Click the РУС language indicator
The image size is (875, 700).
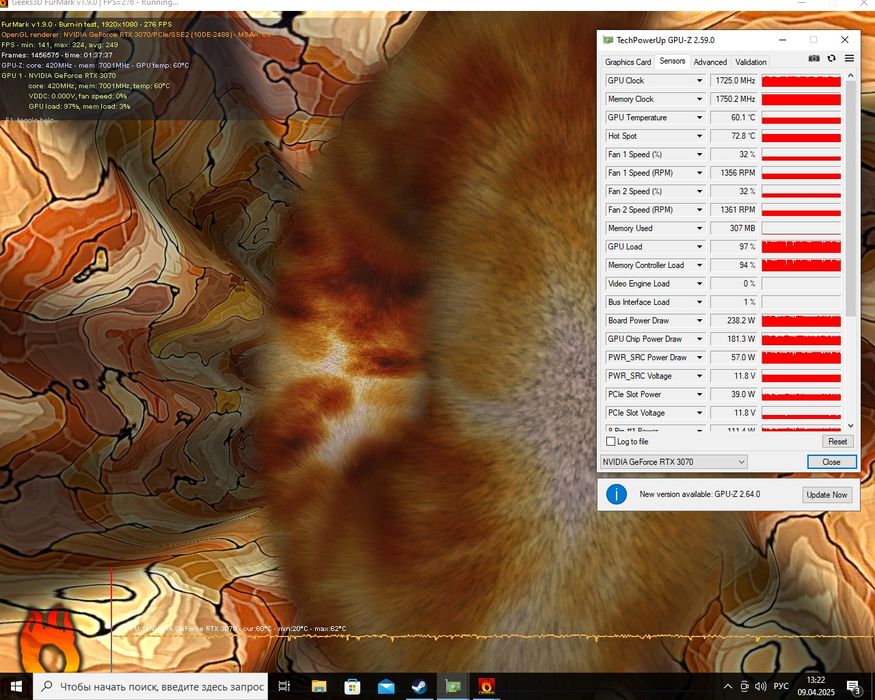(x=781, y=687)
